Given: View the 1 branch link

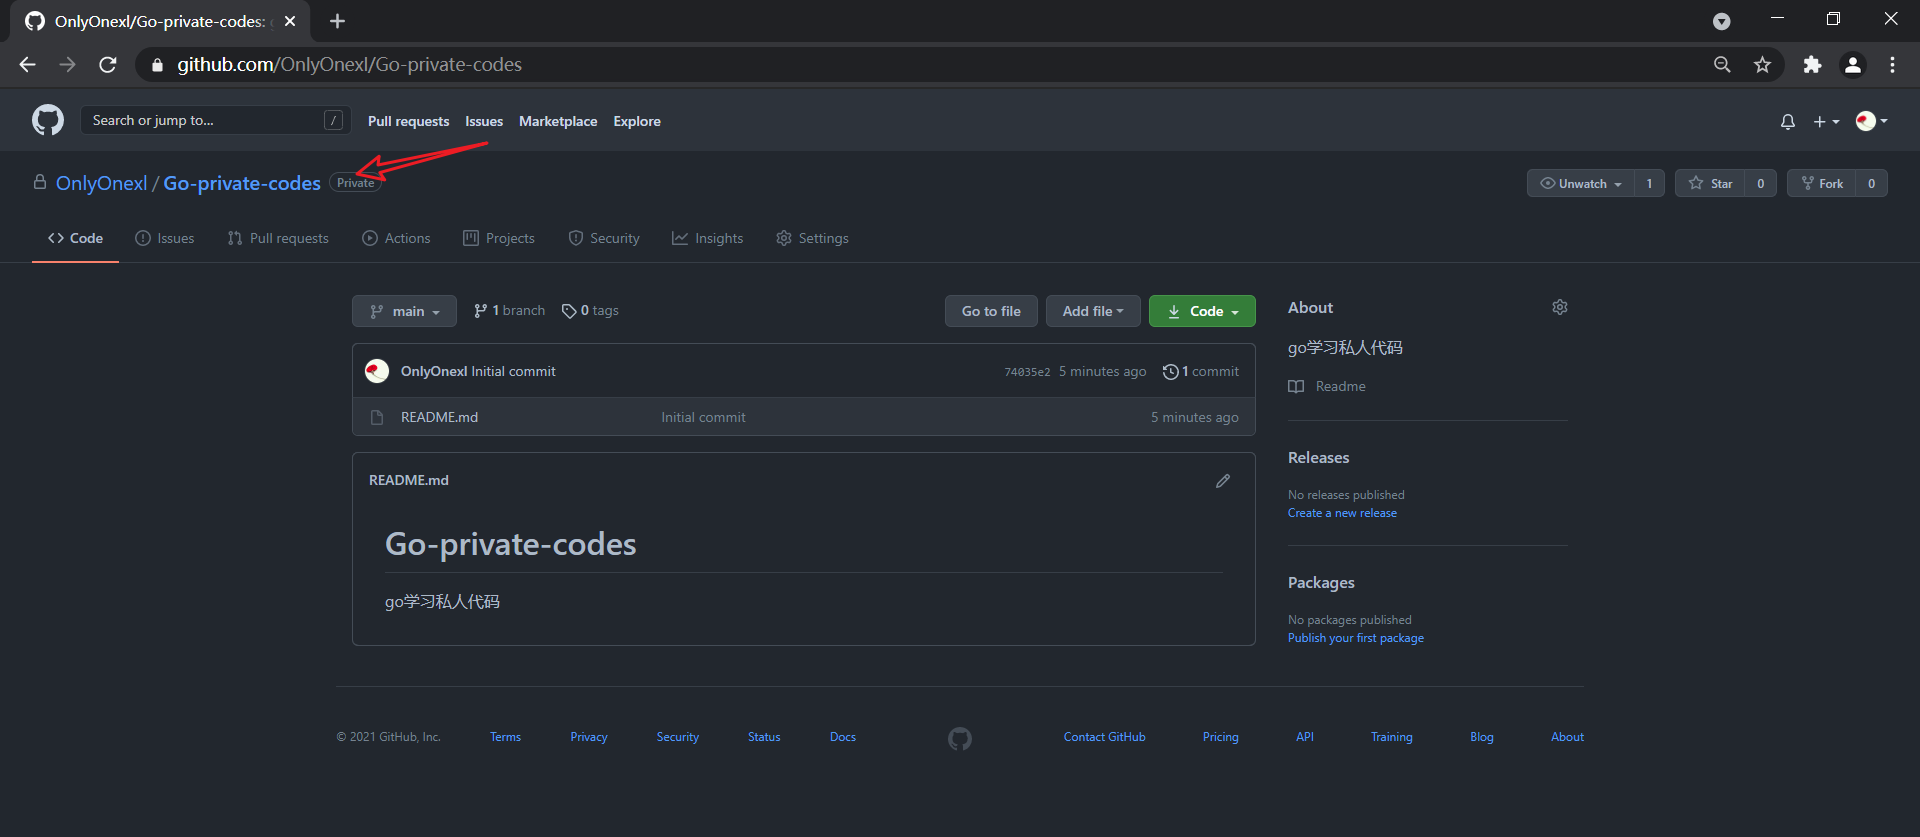Looking at the screenshot, I should coord(509,311).
